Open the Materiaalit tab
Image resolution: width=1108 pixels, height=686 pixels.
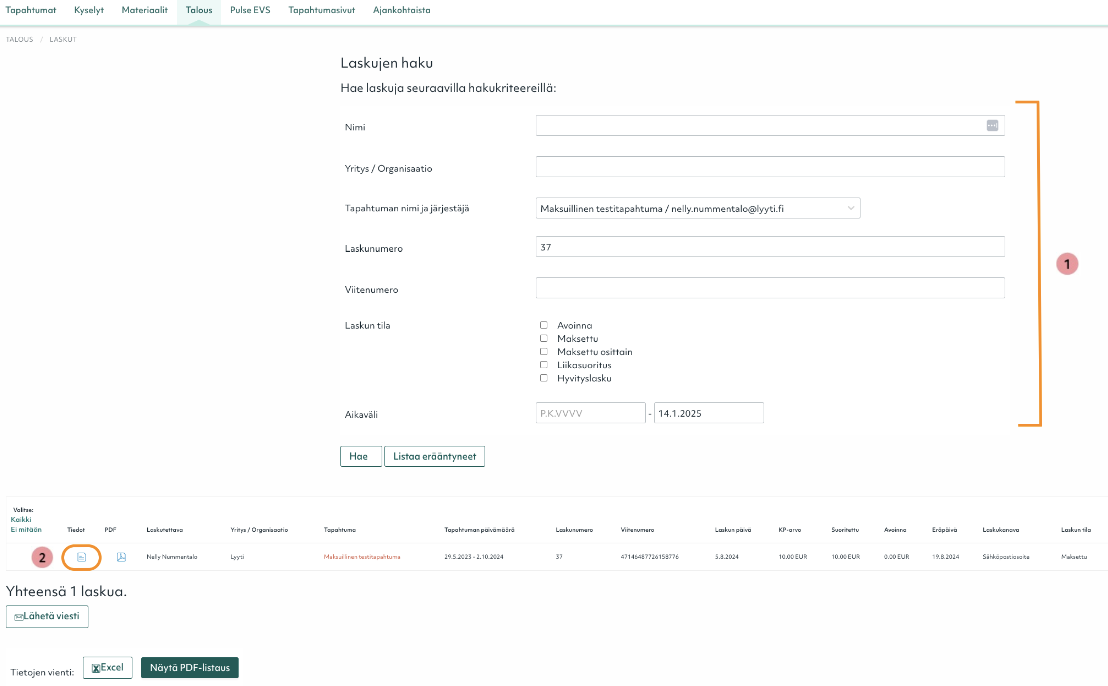(145, 10)
